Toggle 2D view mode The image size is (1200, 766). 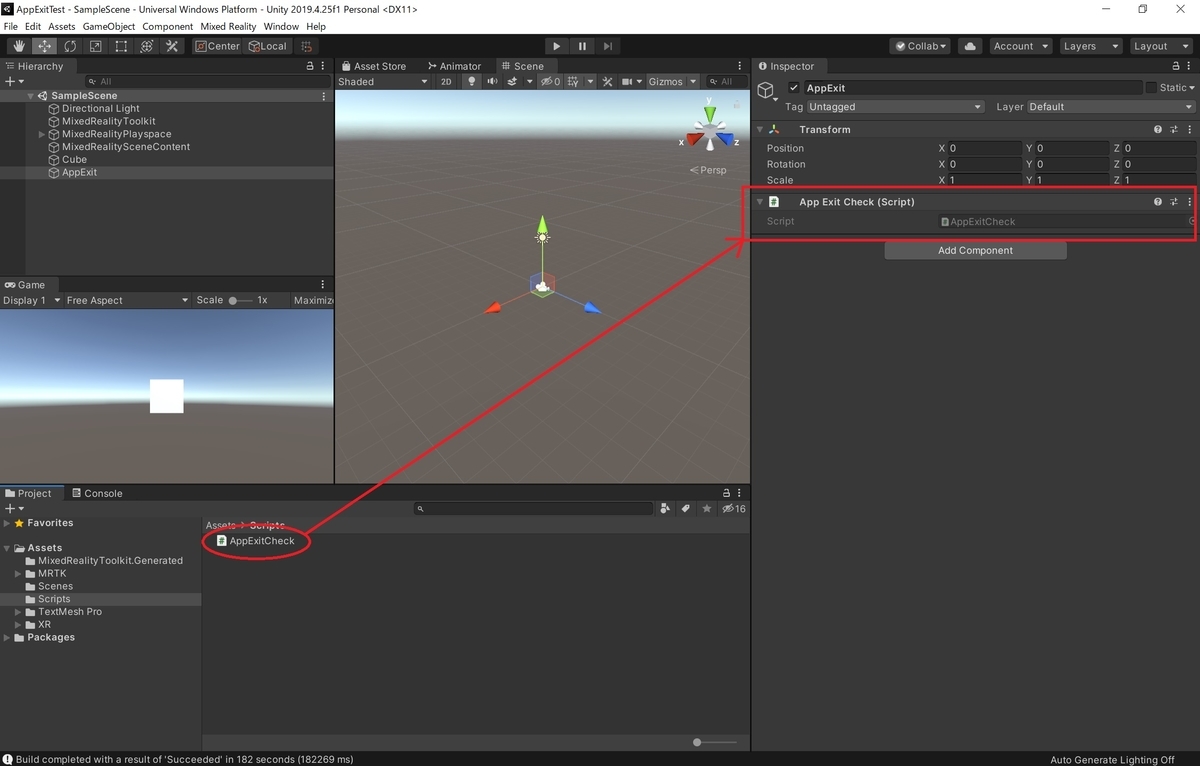447,82
